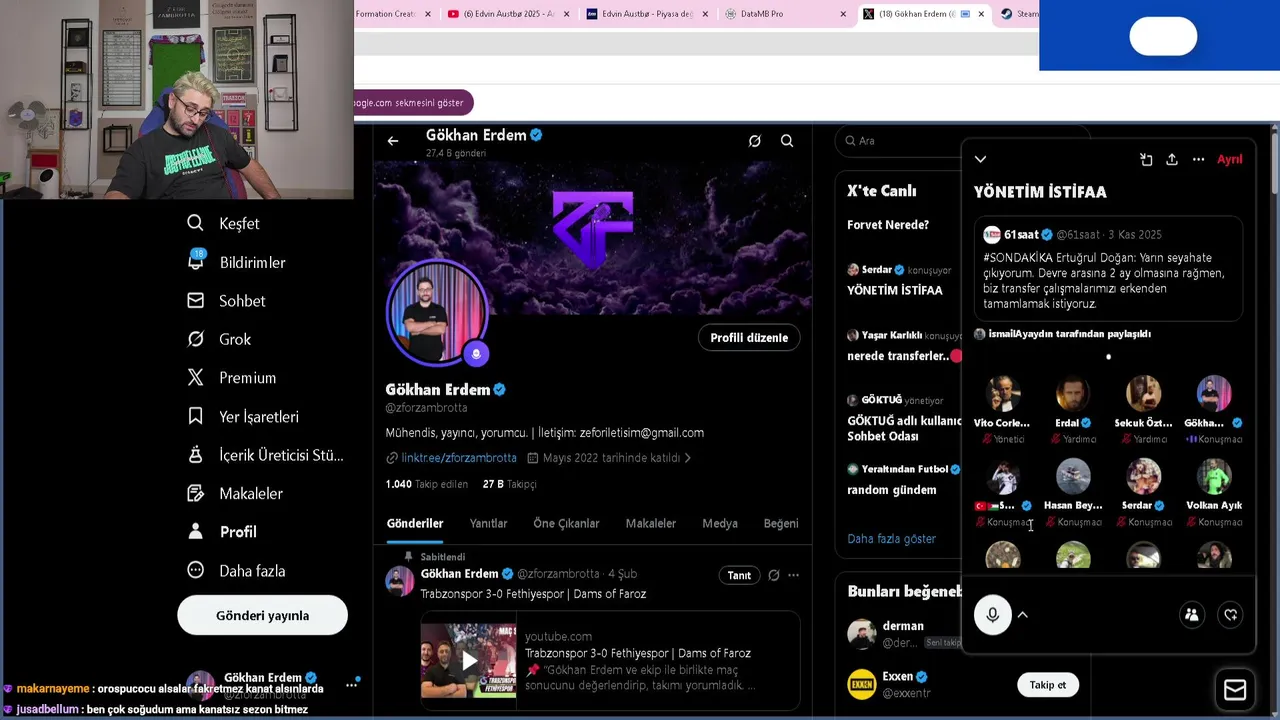
Task: Click Erdal co-host avatar in Space
Action: pyautogui.click(x=1073, y=394)
